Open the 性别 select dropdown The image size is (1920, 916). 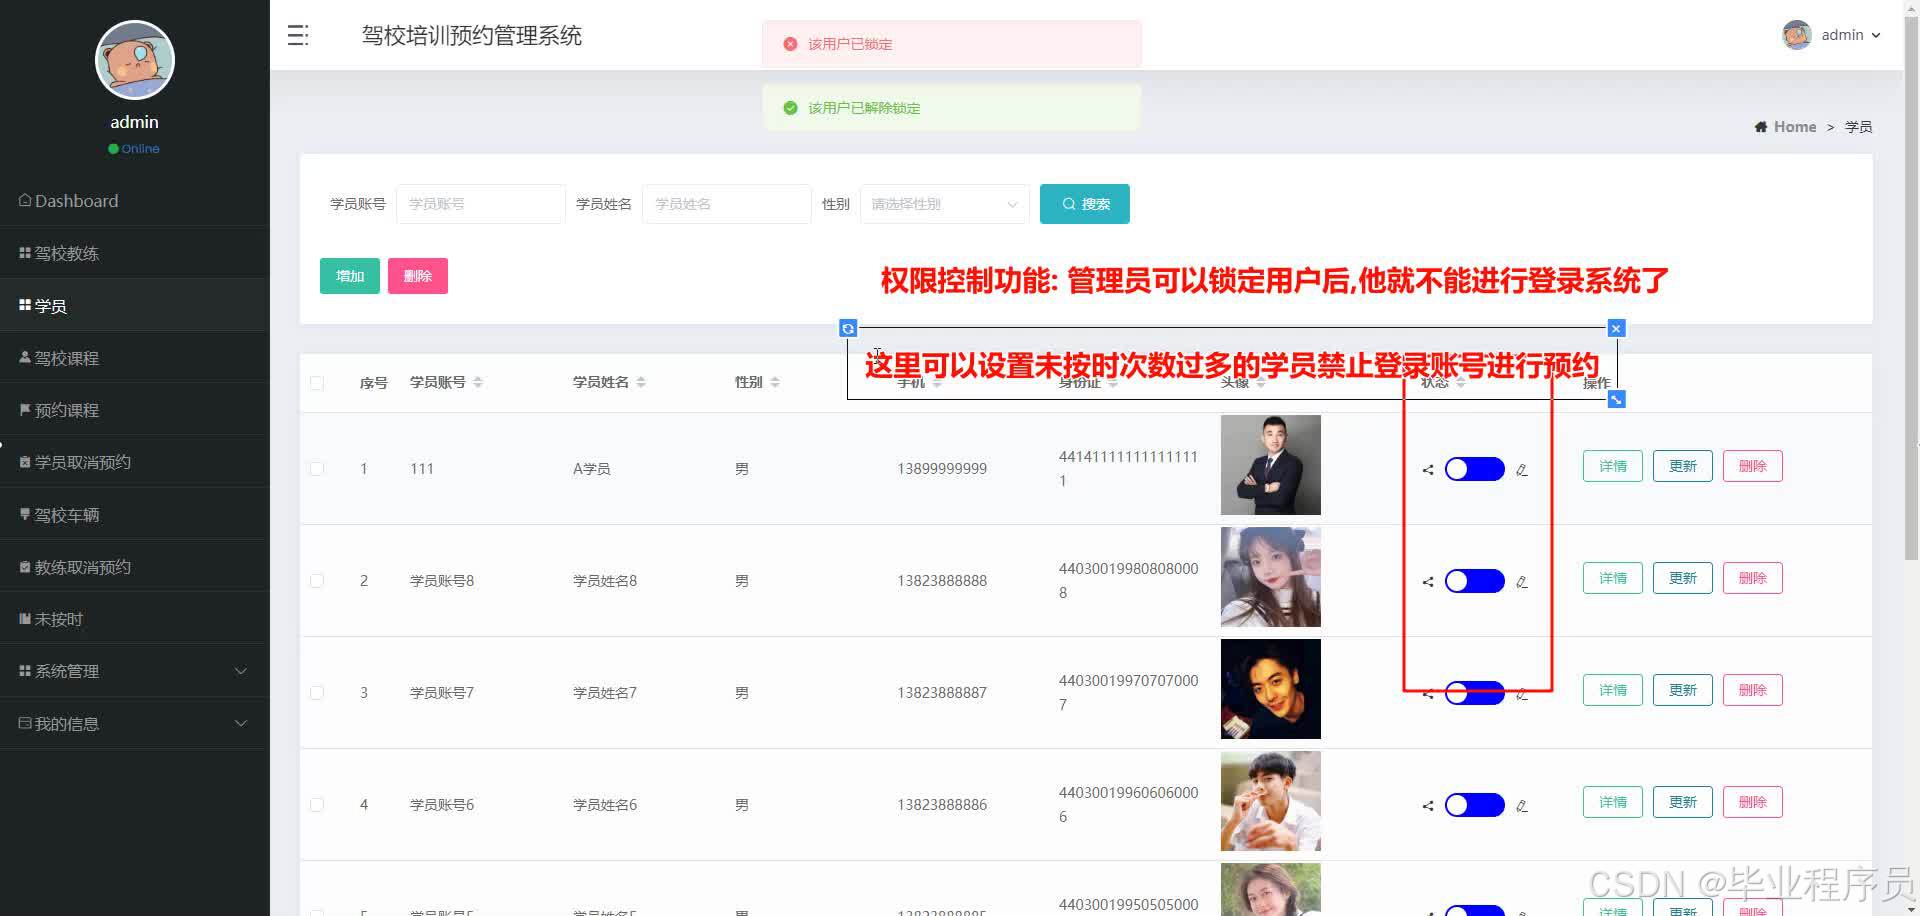click(x=945, y=204)
